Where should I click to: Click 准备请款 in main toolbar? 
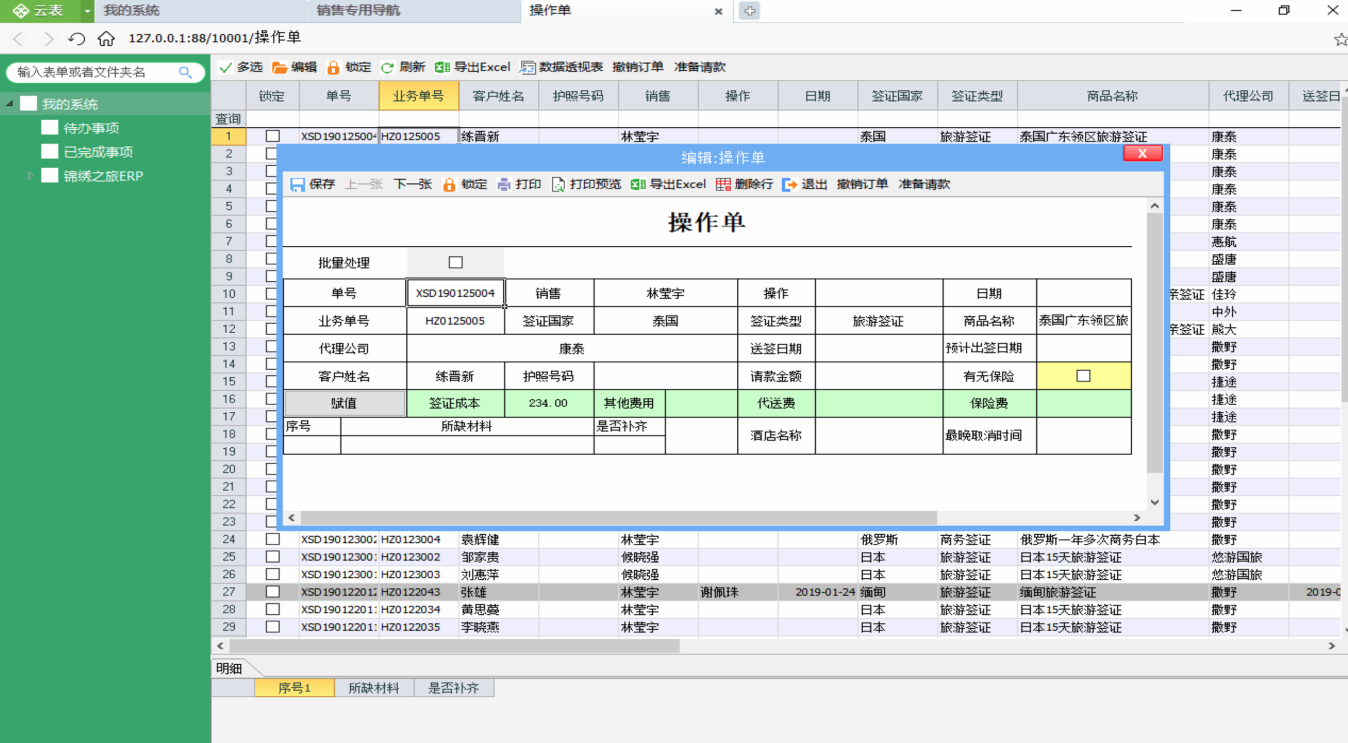[700, 67]
